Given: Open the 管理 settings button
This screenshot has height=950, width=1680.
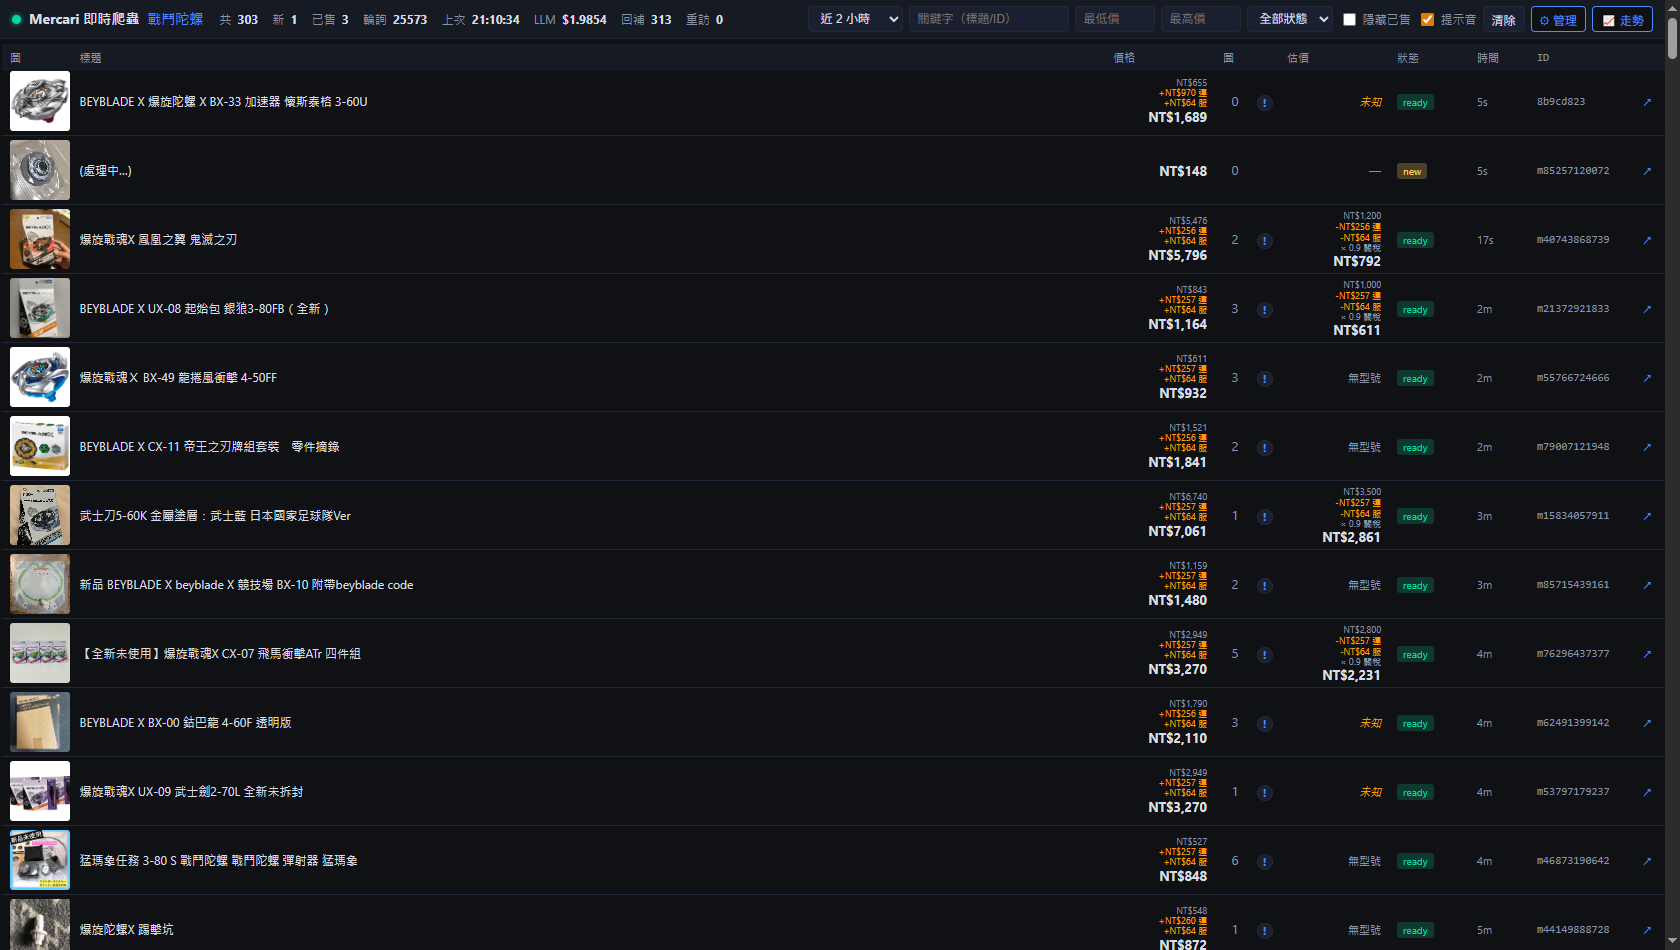Looking at the screenshot, I should coord(1558,20).
